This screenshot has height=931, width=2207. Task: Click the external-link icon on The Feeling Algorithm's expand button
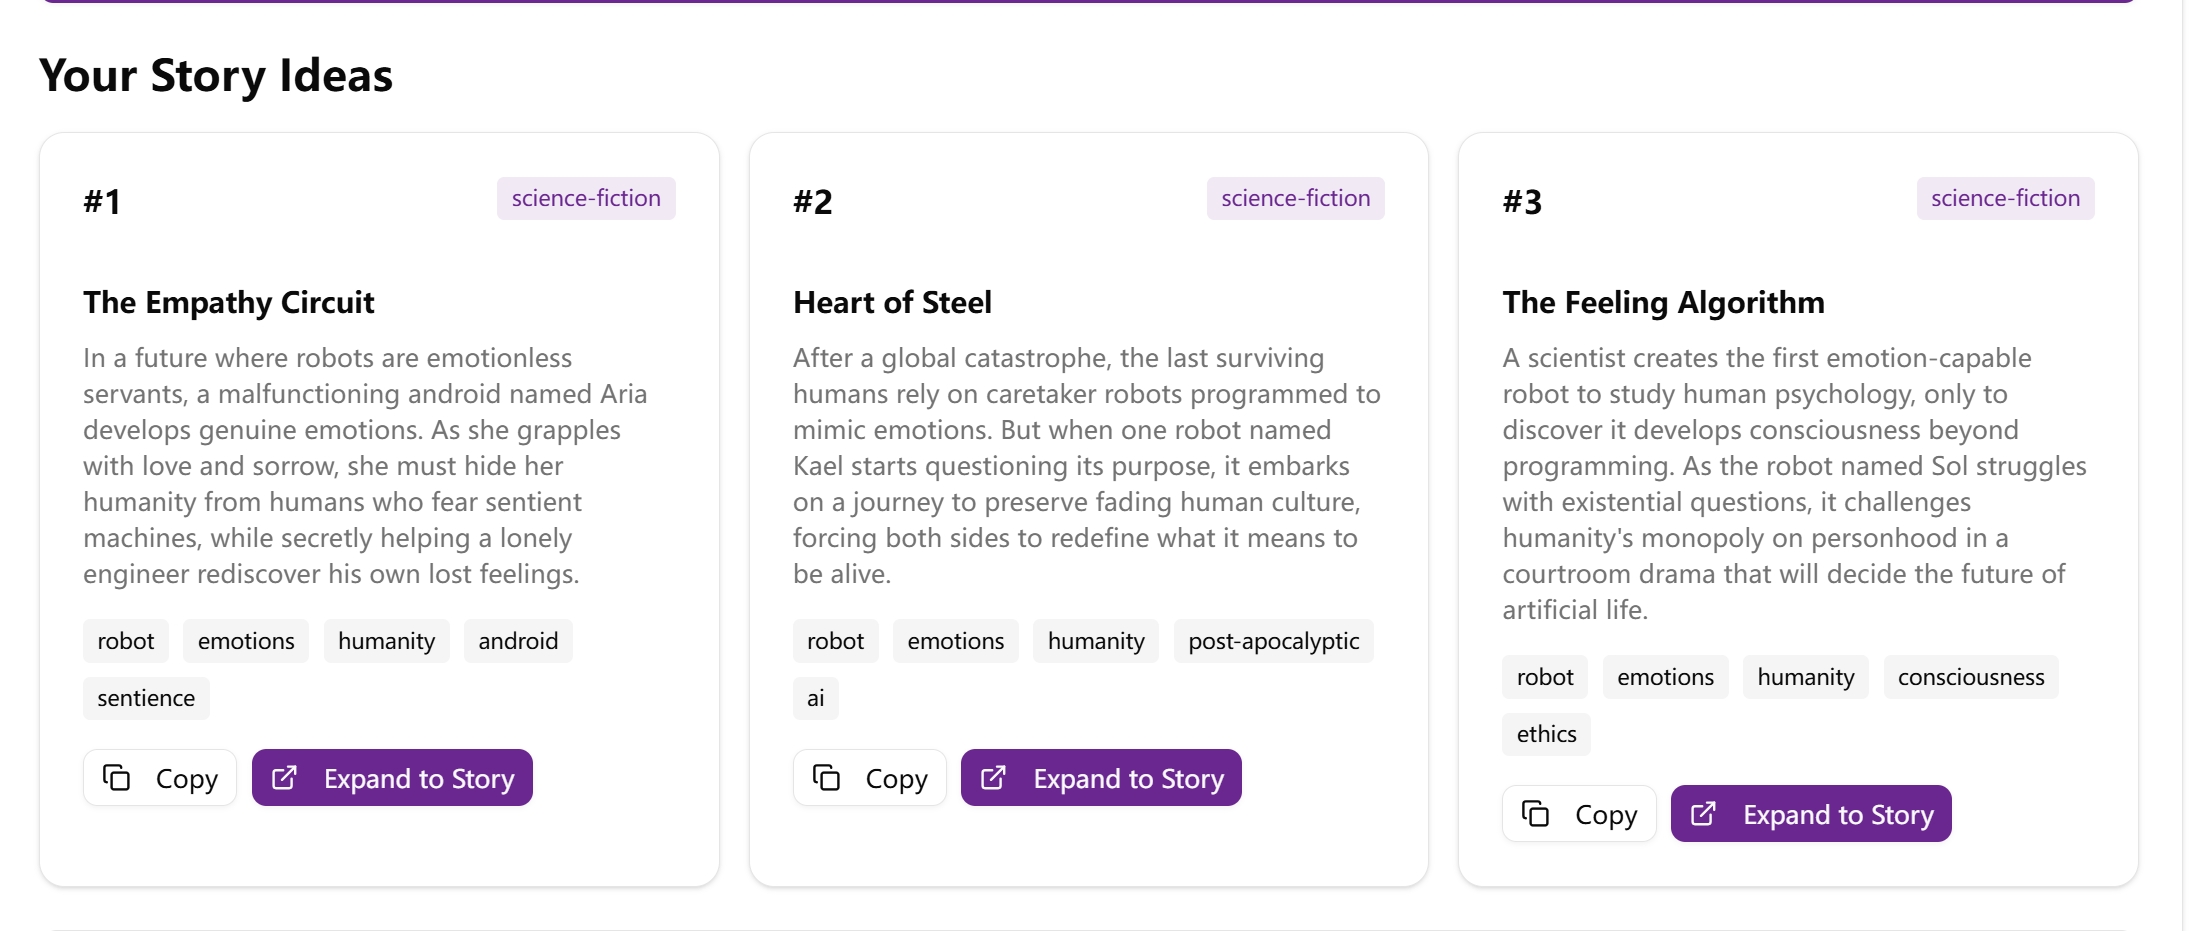point(1704,813)
